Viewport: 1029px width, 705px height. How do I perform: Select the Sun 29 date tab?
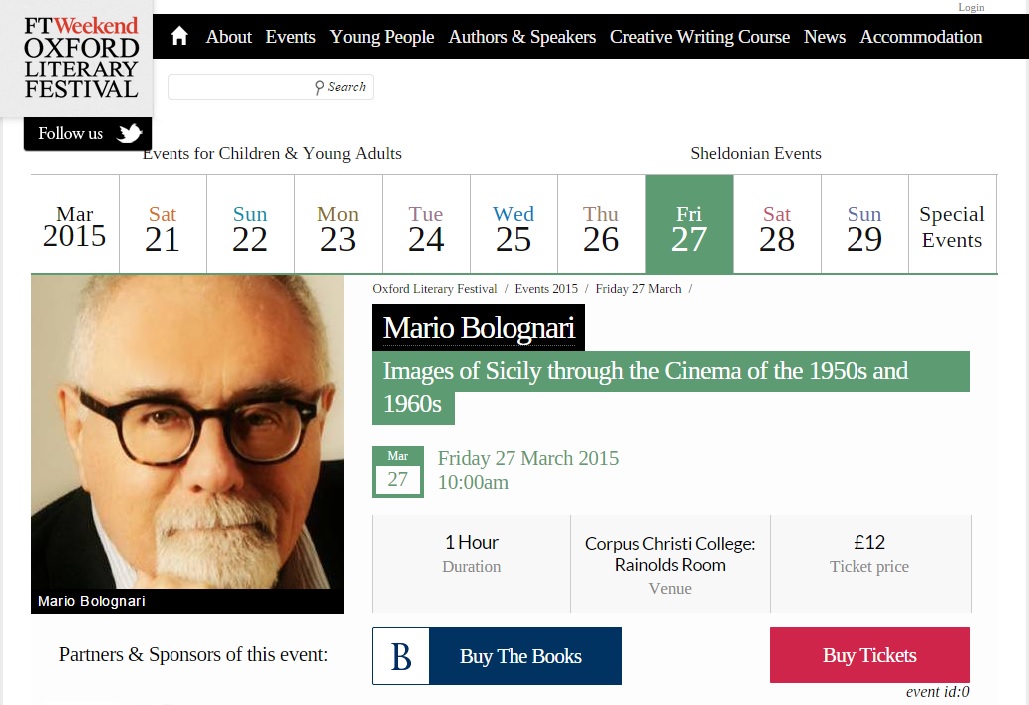(864, 224)
